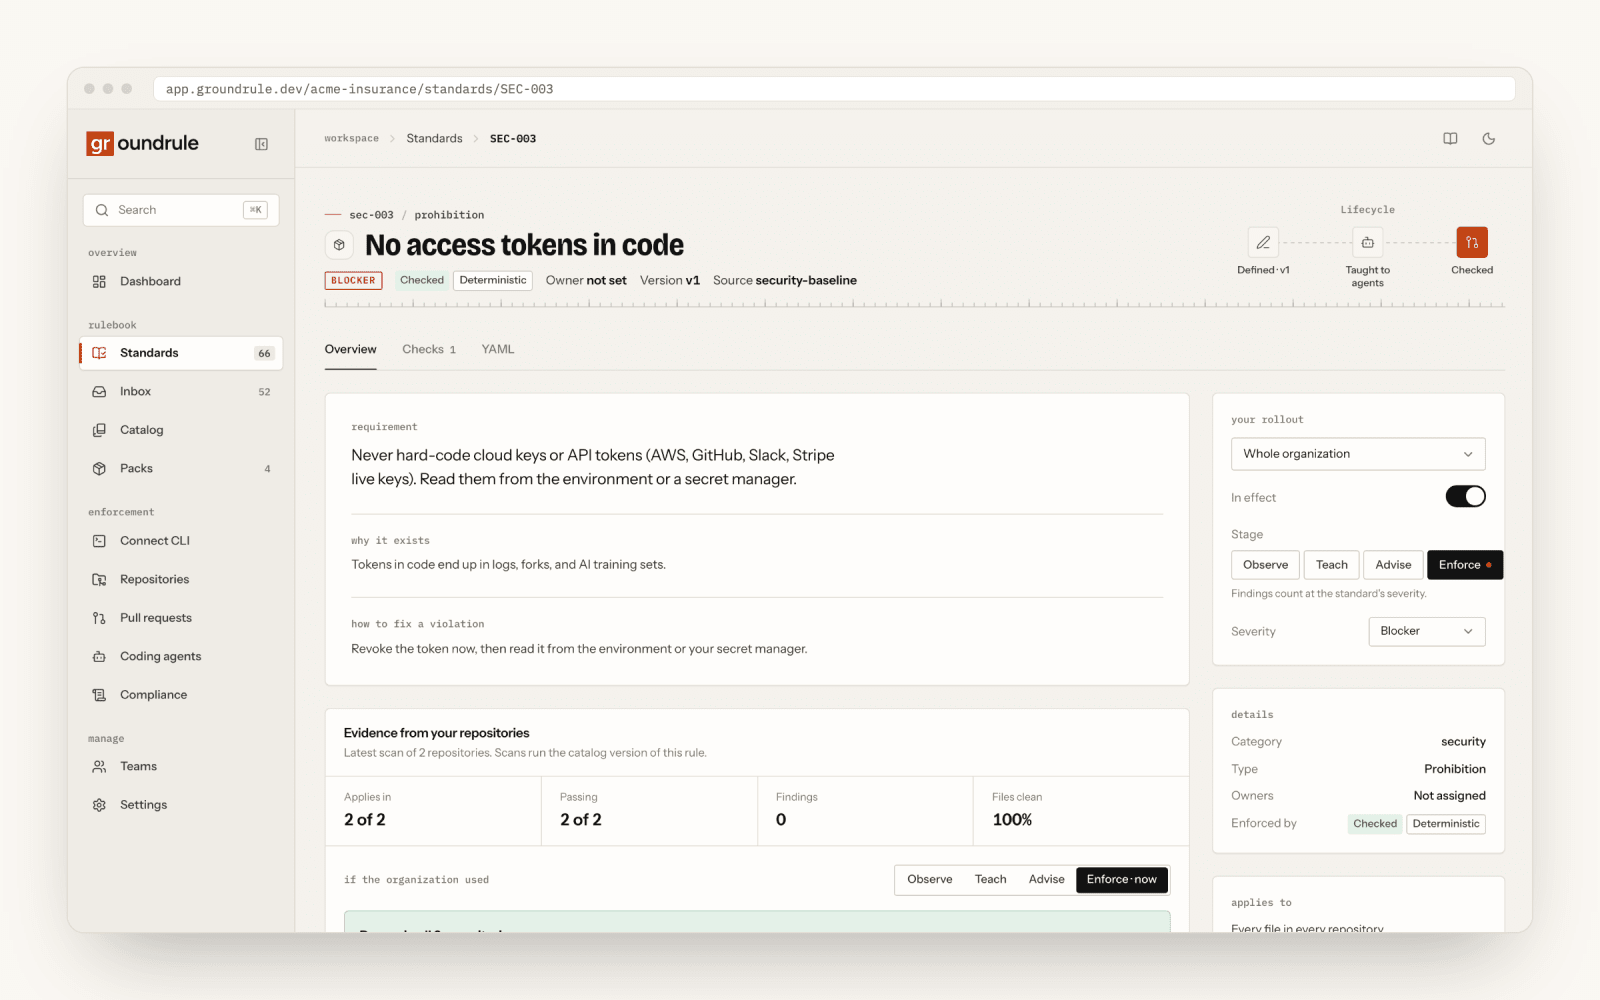Click the Coding agents robot icon

click(x=99, y=657)
